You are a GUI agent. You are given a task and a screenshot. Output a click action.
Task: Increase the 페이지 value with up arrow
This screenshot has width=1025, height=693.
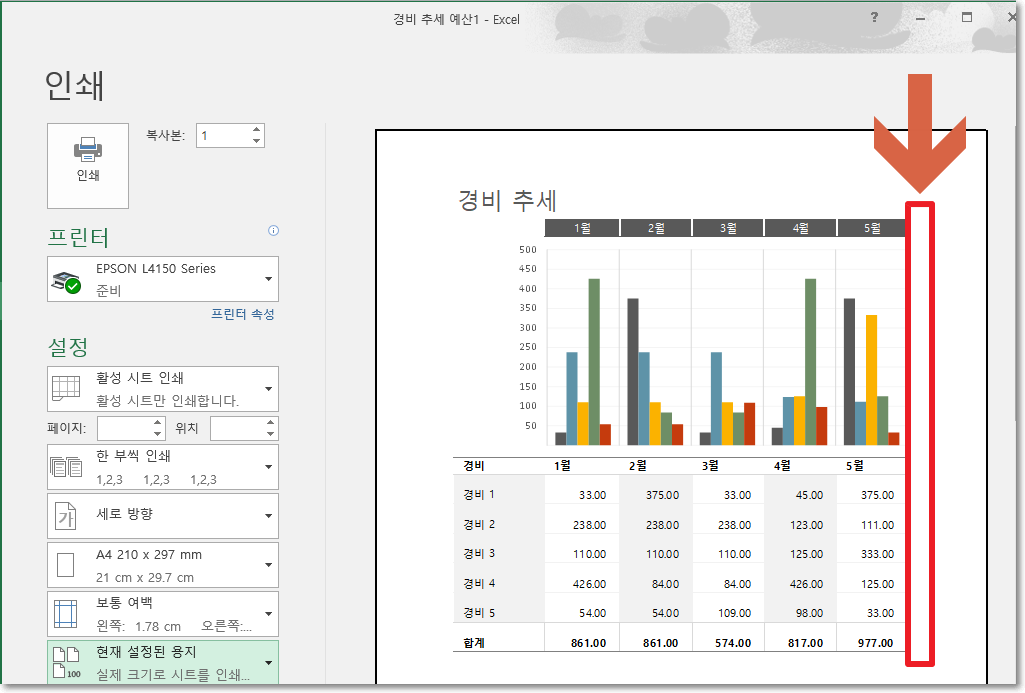tap(158, 423)
